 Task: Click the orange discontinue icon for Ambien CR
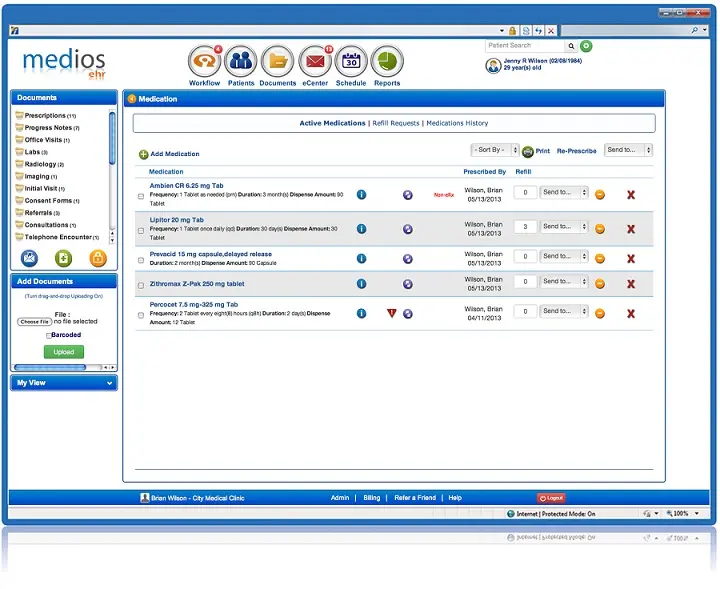[600, 195]
